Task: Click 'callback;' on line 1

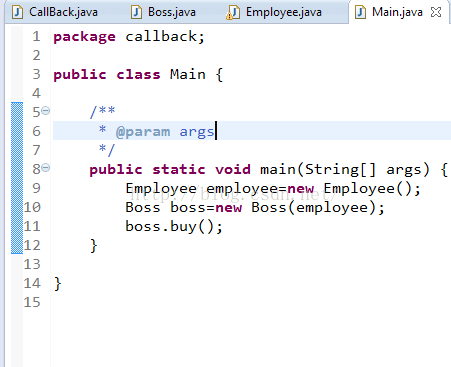Action: [x=165, y=36]
